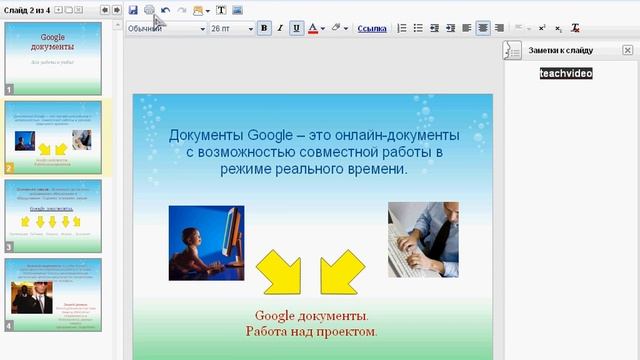The height and width of the screenshot is (360, 640).
Task: Open the paragraph style dropdown "Обычный"
Action: pos(166,29)
